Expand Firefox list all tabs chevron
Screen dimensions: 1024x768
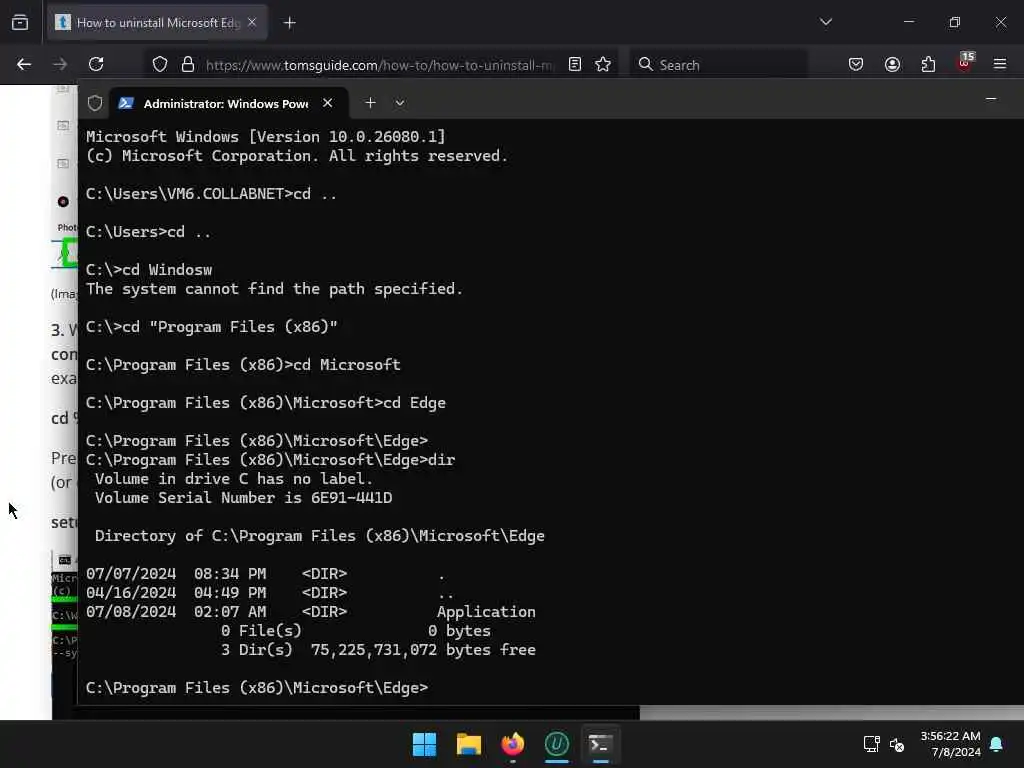(825, 22)
